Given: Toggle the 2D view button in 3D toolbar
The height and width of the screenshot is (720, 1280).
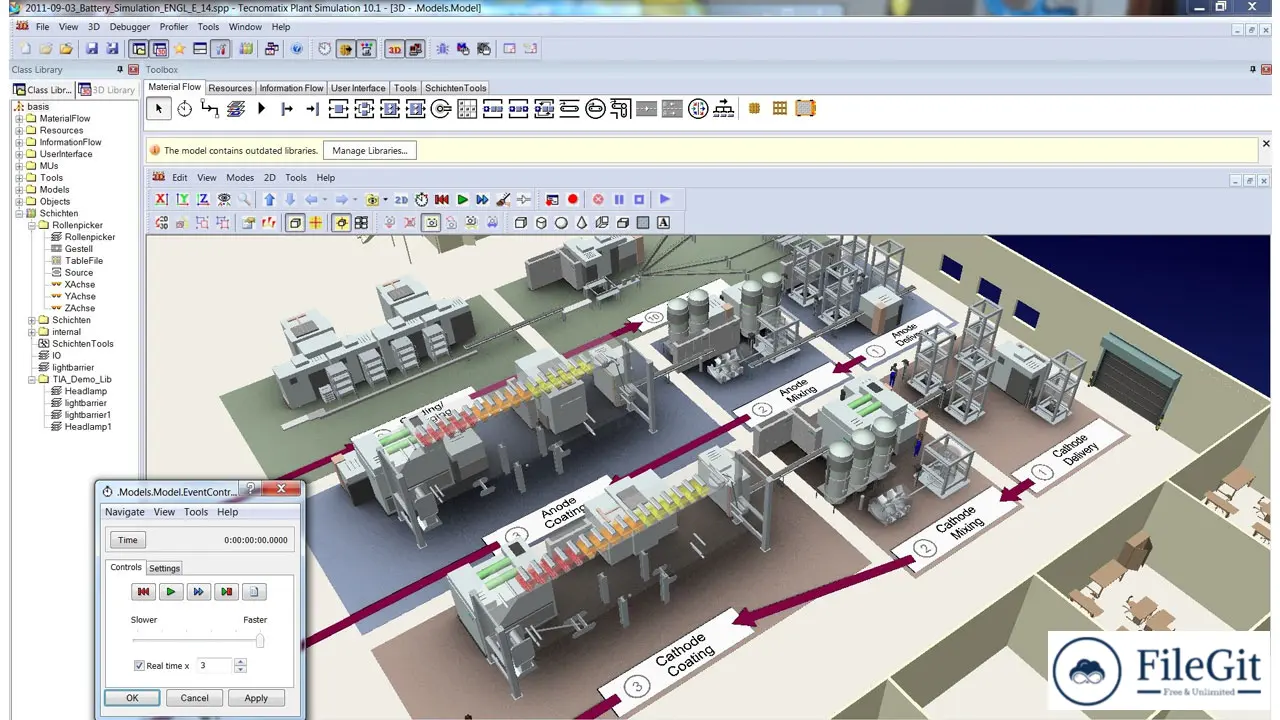Looking at the screenshot, I should pos(401,200).
